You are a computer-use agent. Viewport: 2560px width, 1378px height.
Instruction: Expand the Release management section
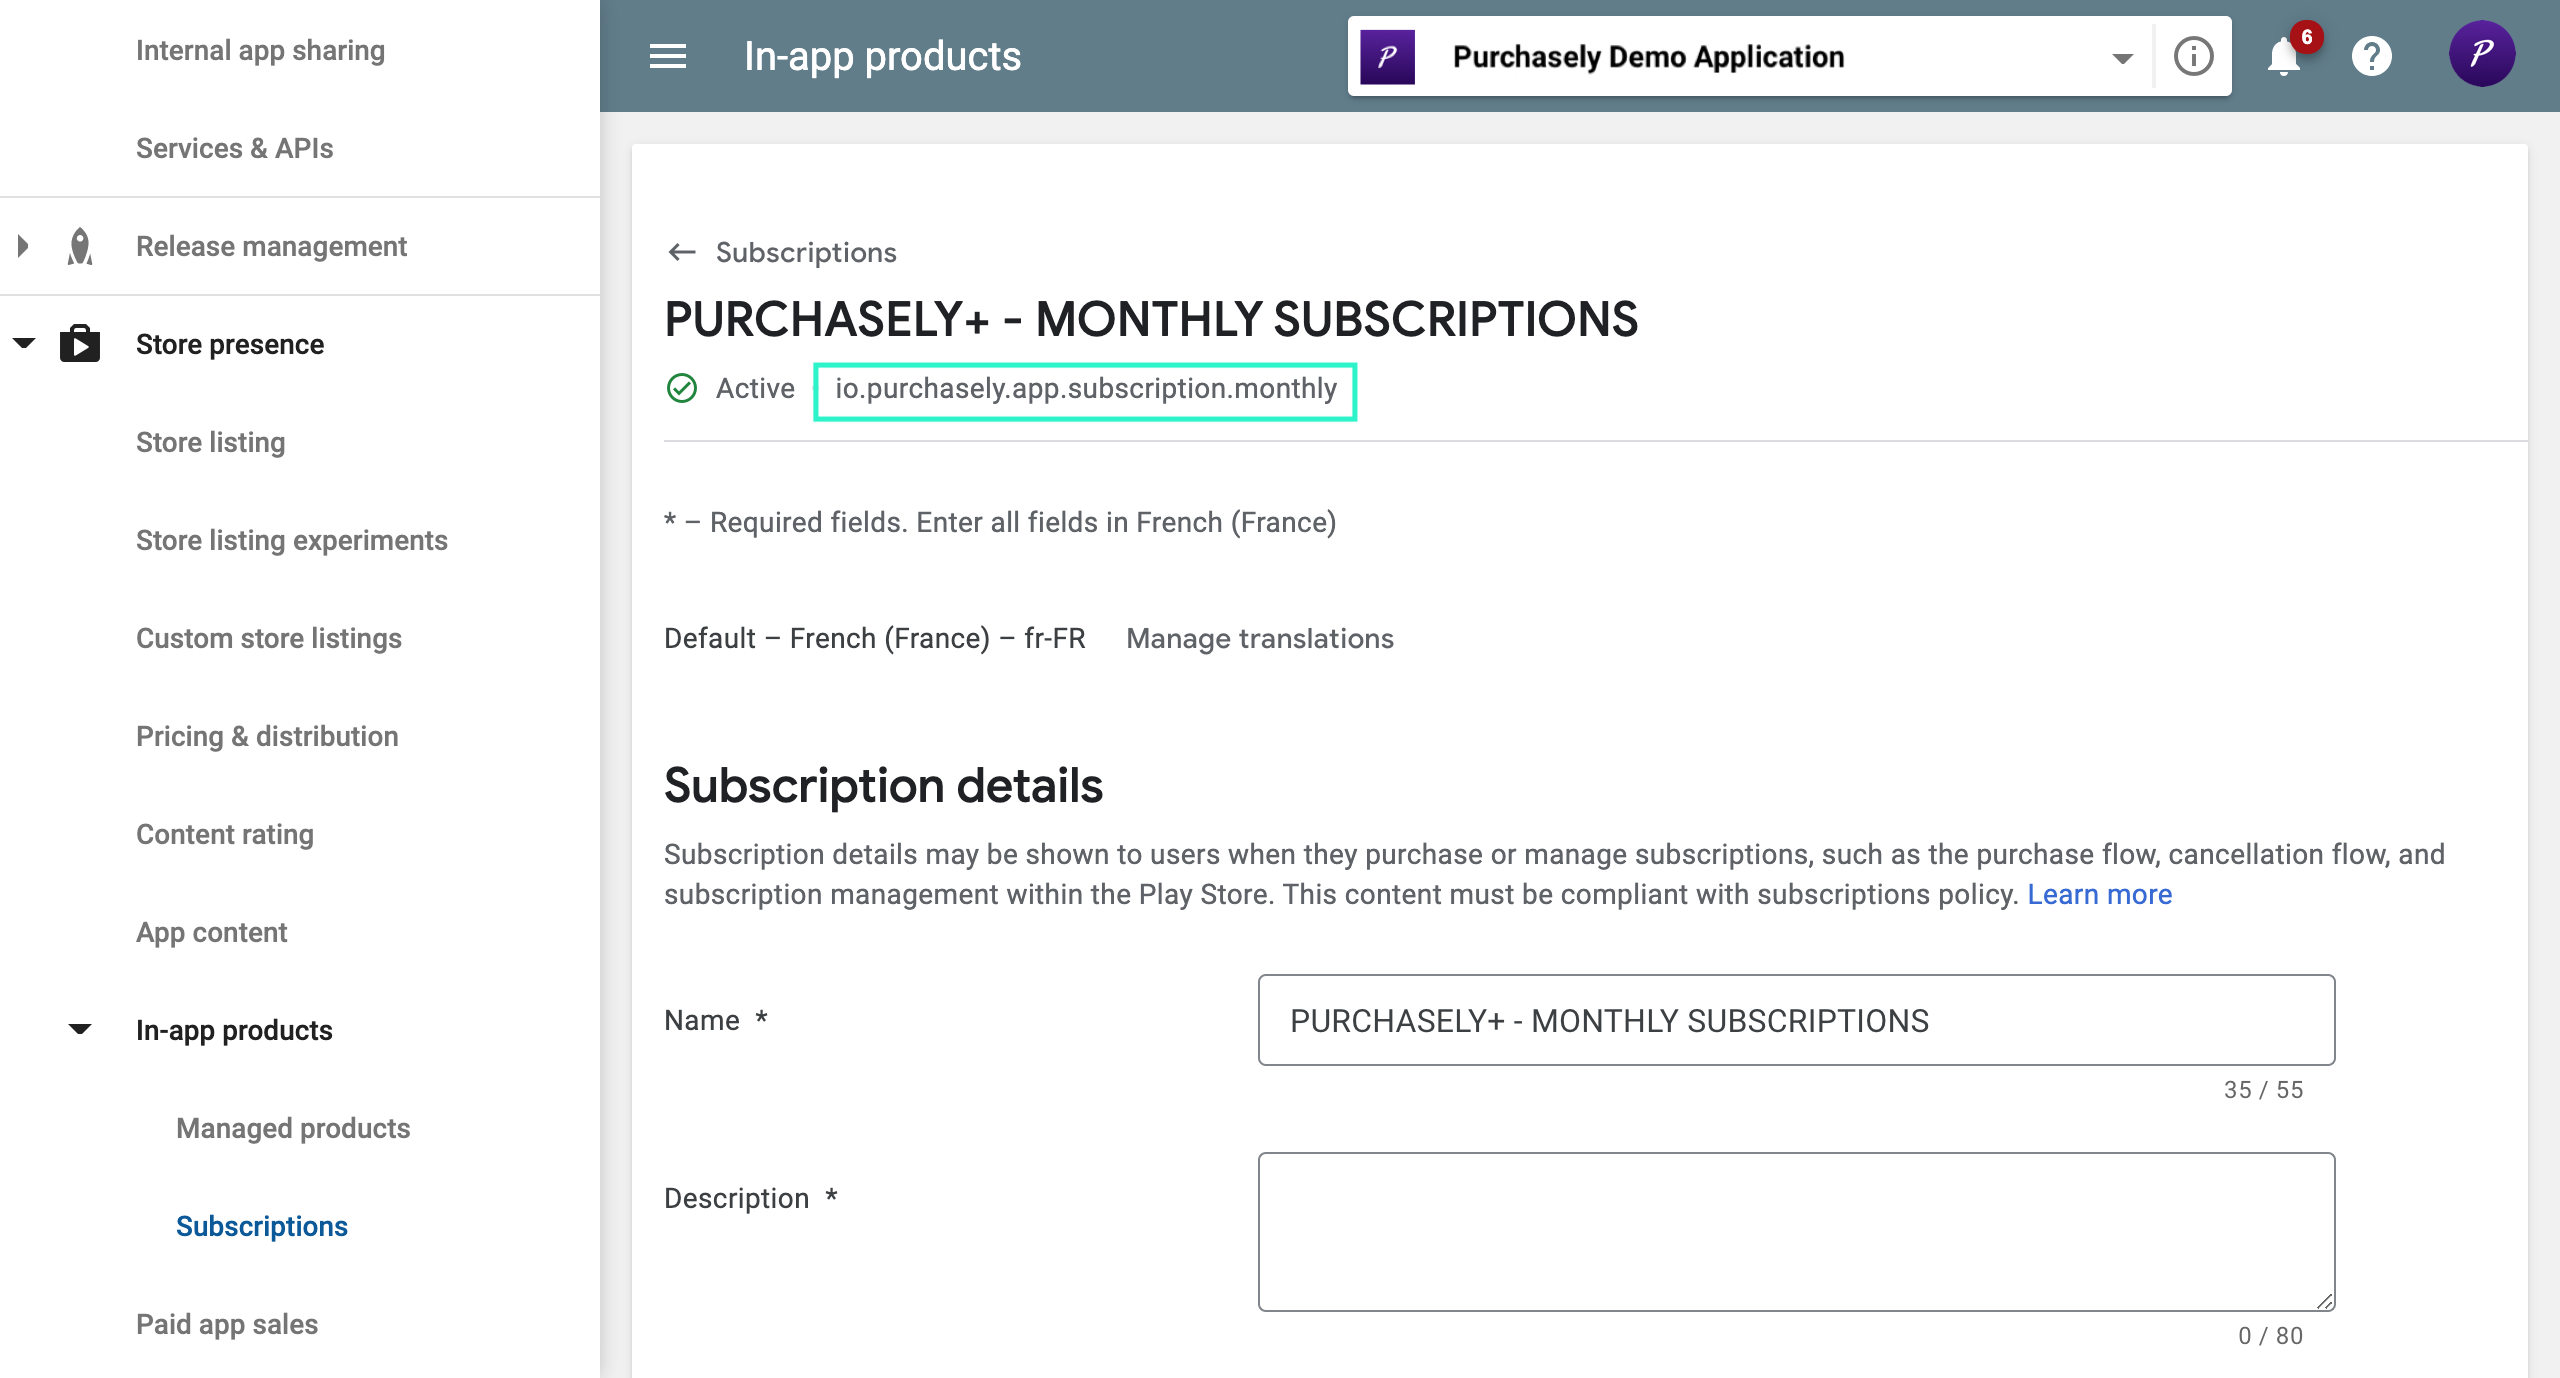pos(23,245)
